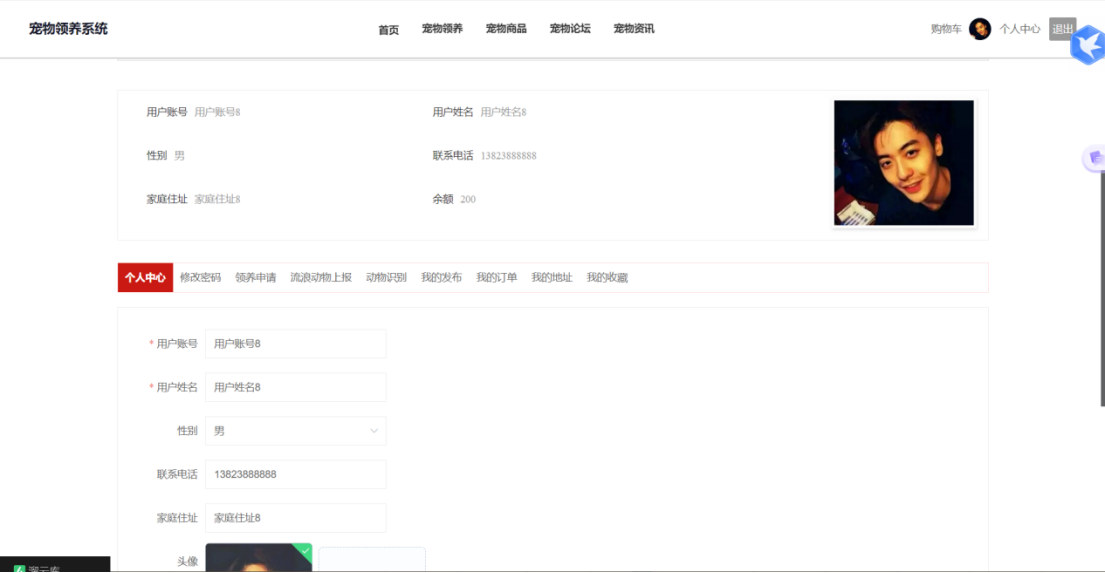Open 个人中心 link in header

tap(1020, 29)
